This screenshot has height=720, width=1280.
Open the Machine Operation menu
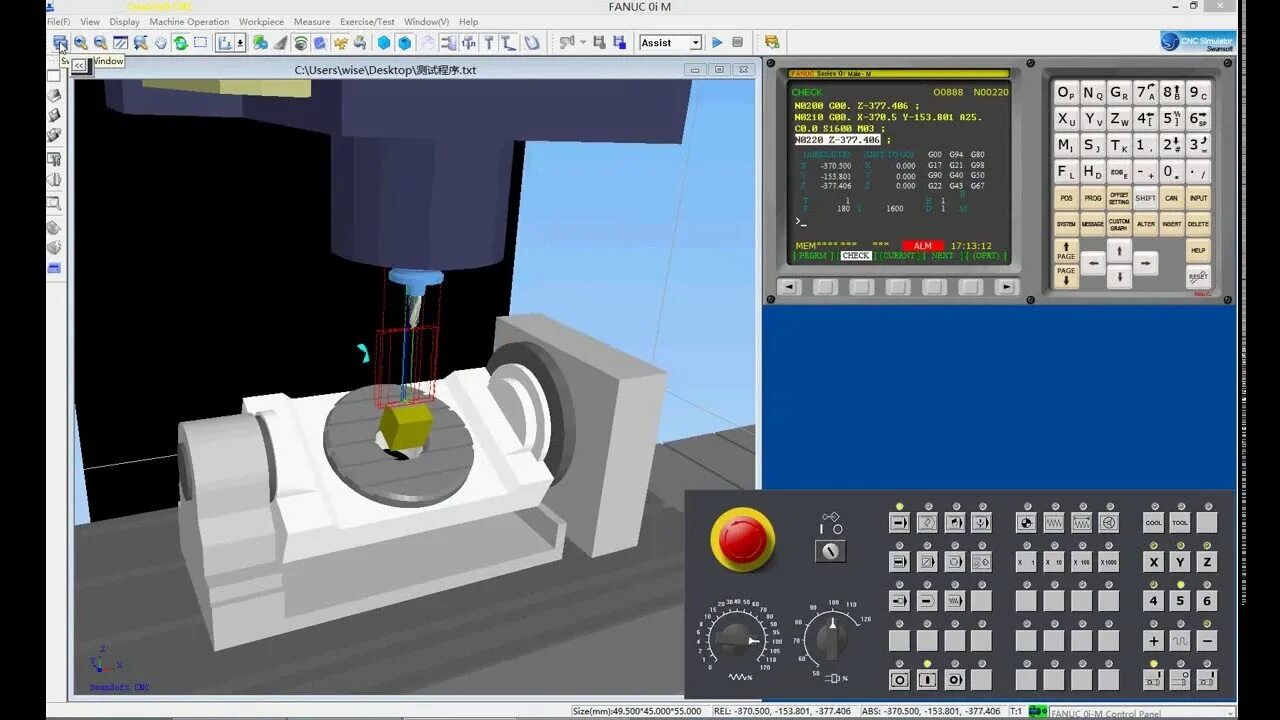coord(189,21)
